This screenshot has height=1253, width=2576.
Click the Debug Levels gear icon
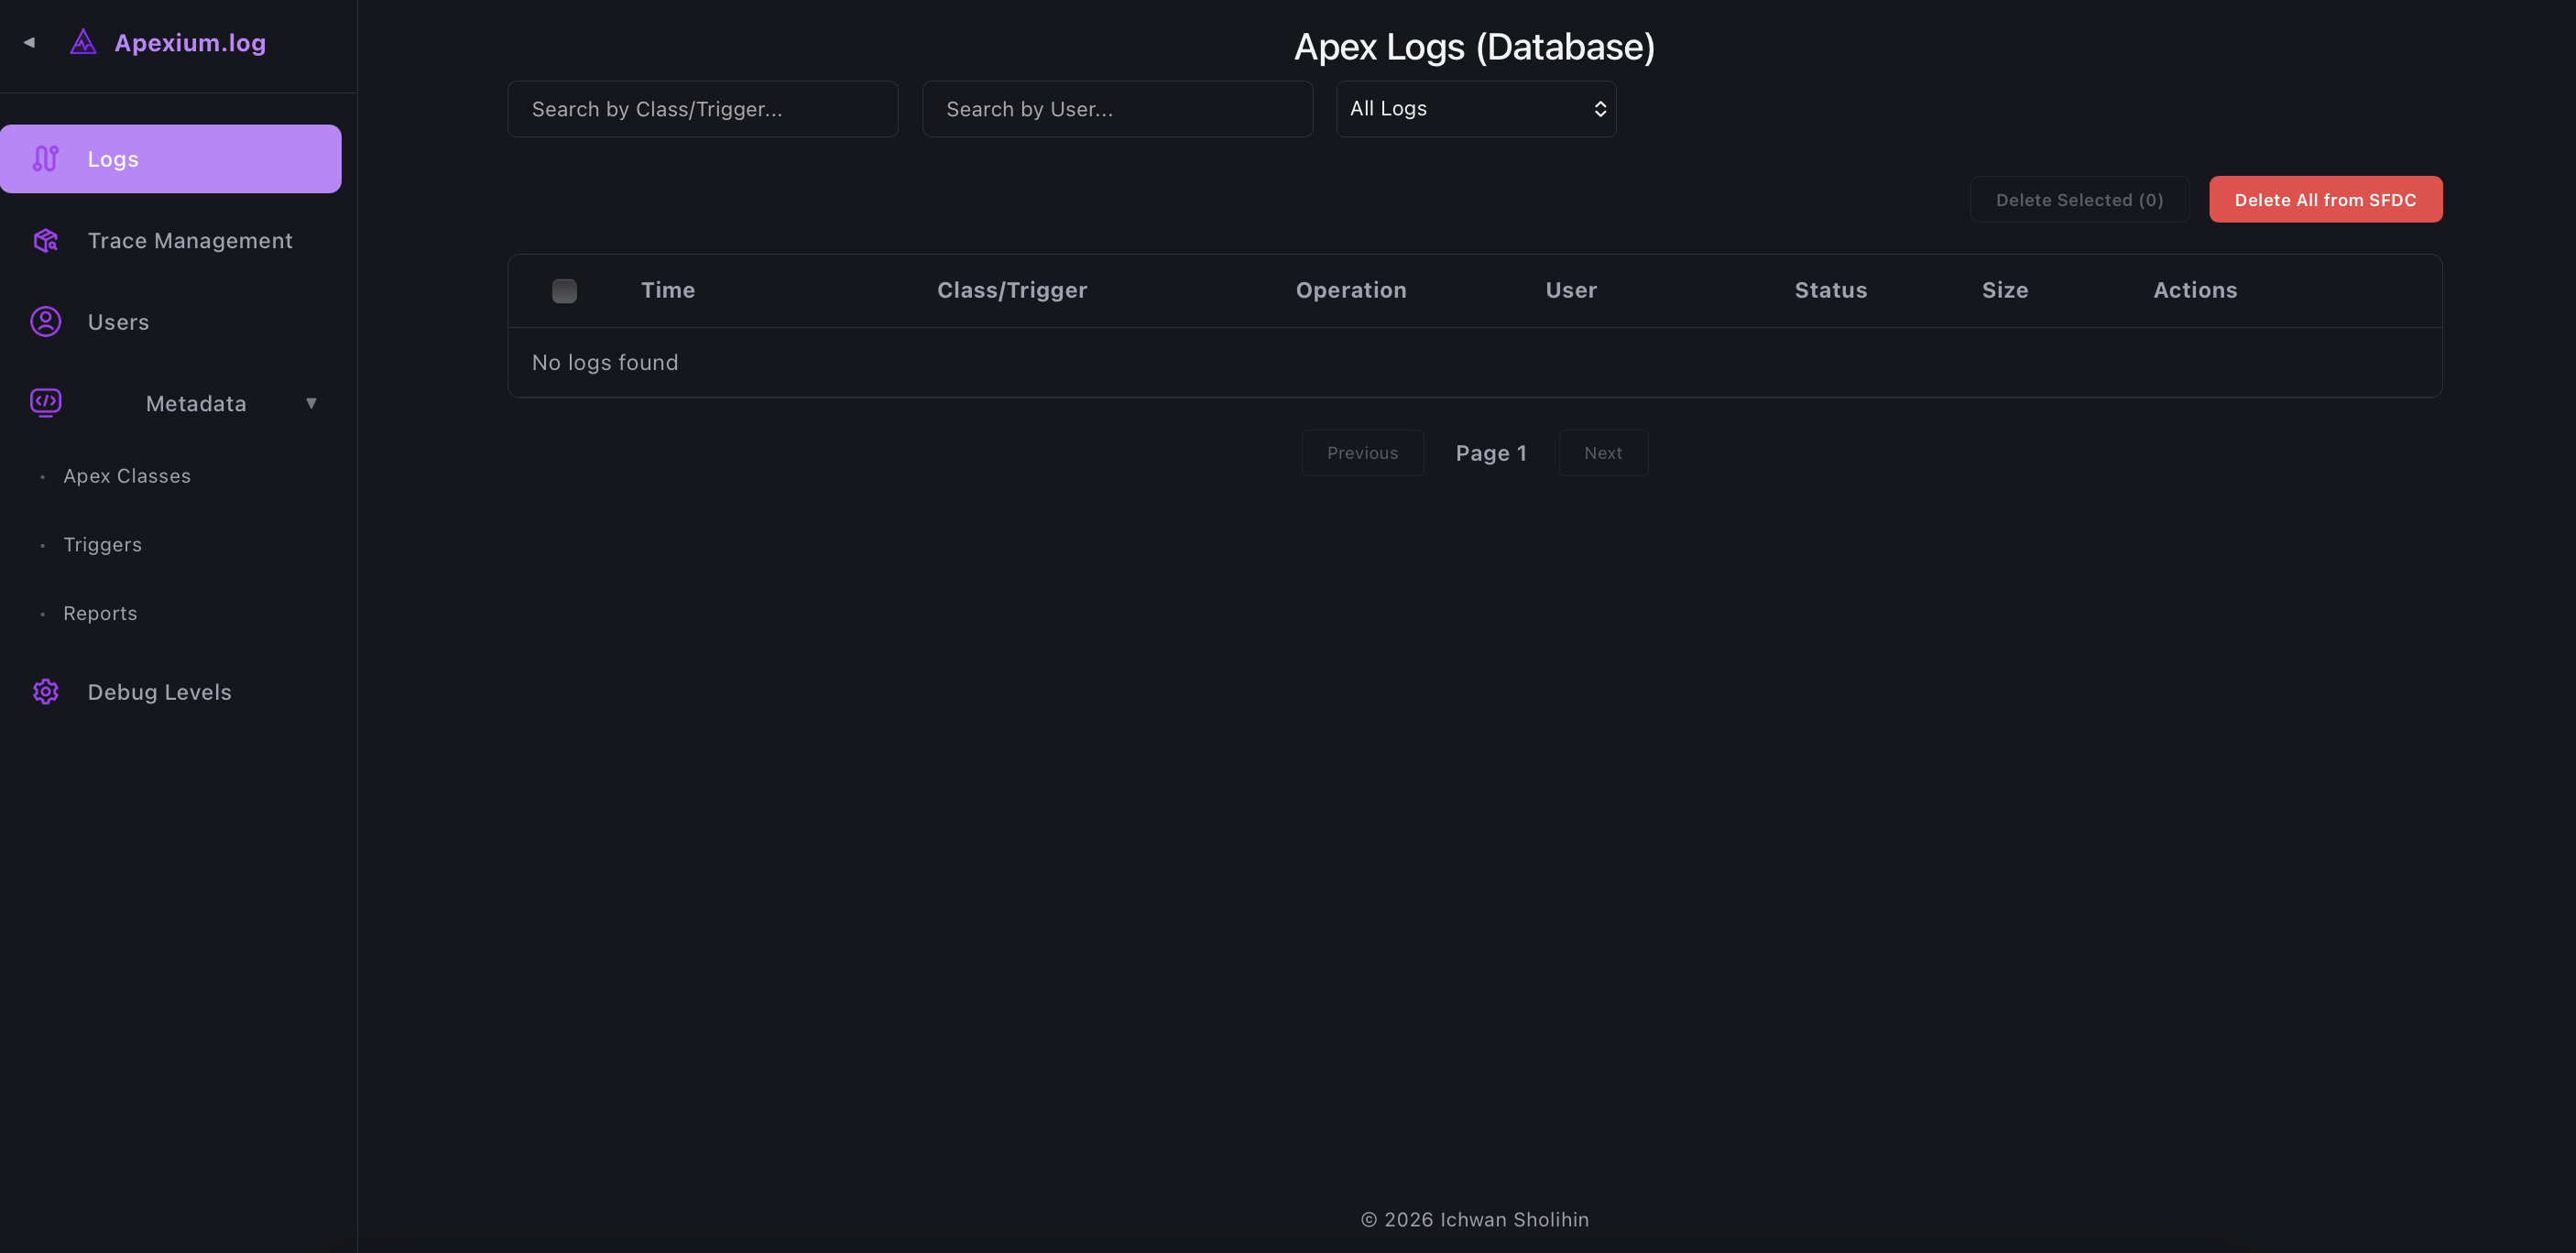pos(46,691)
